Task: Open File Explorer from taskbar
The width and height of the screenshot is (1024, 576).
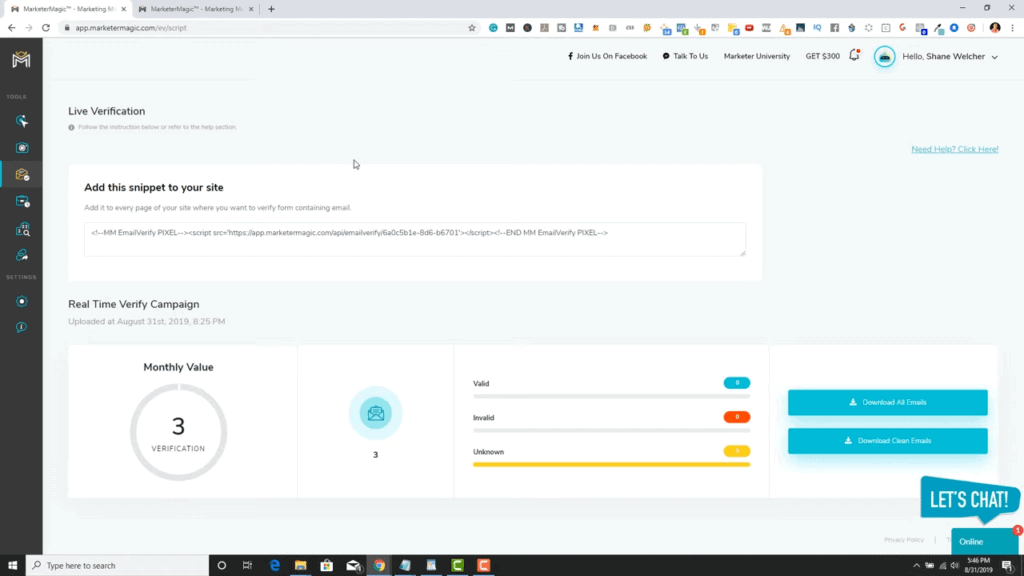Action: click(300, 566)
